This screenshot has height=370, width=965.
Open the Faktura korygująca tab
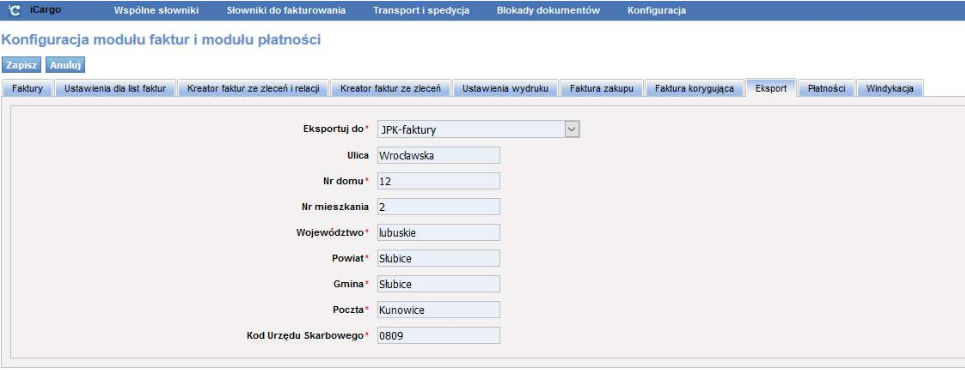694,89
